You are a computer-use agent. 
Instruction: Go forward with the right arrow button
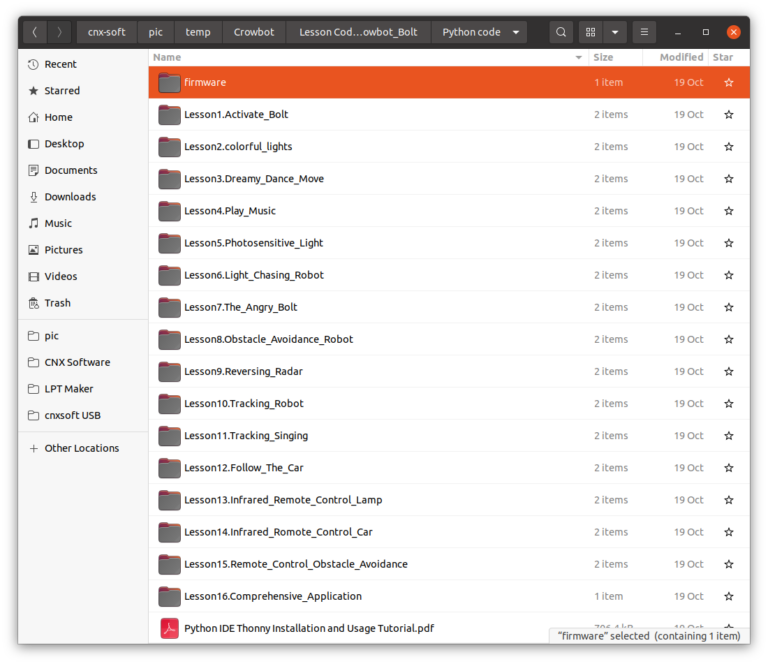[x=58, y=32]
